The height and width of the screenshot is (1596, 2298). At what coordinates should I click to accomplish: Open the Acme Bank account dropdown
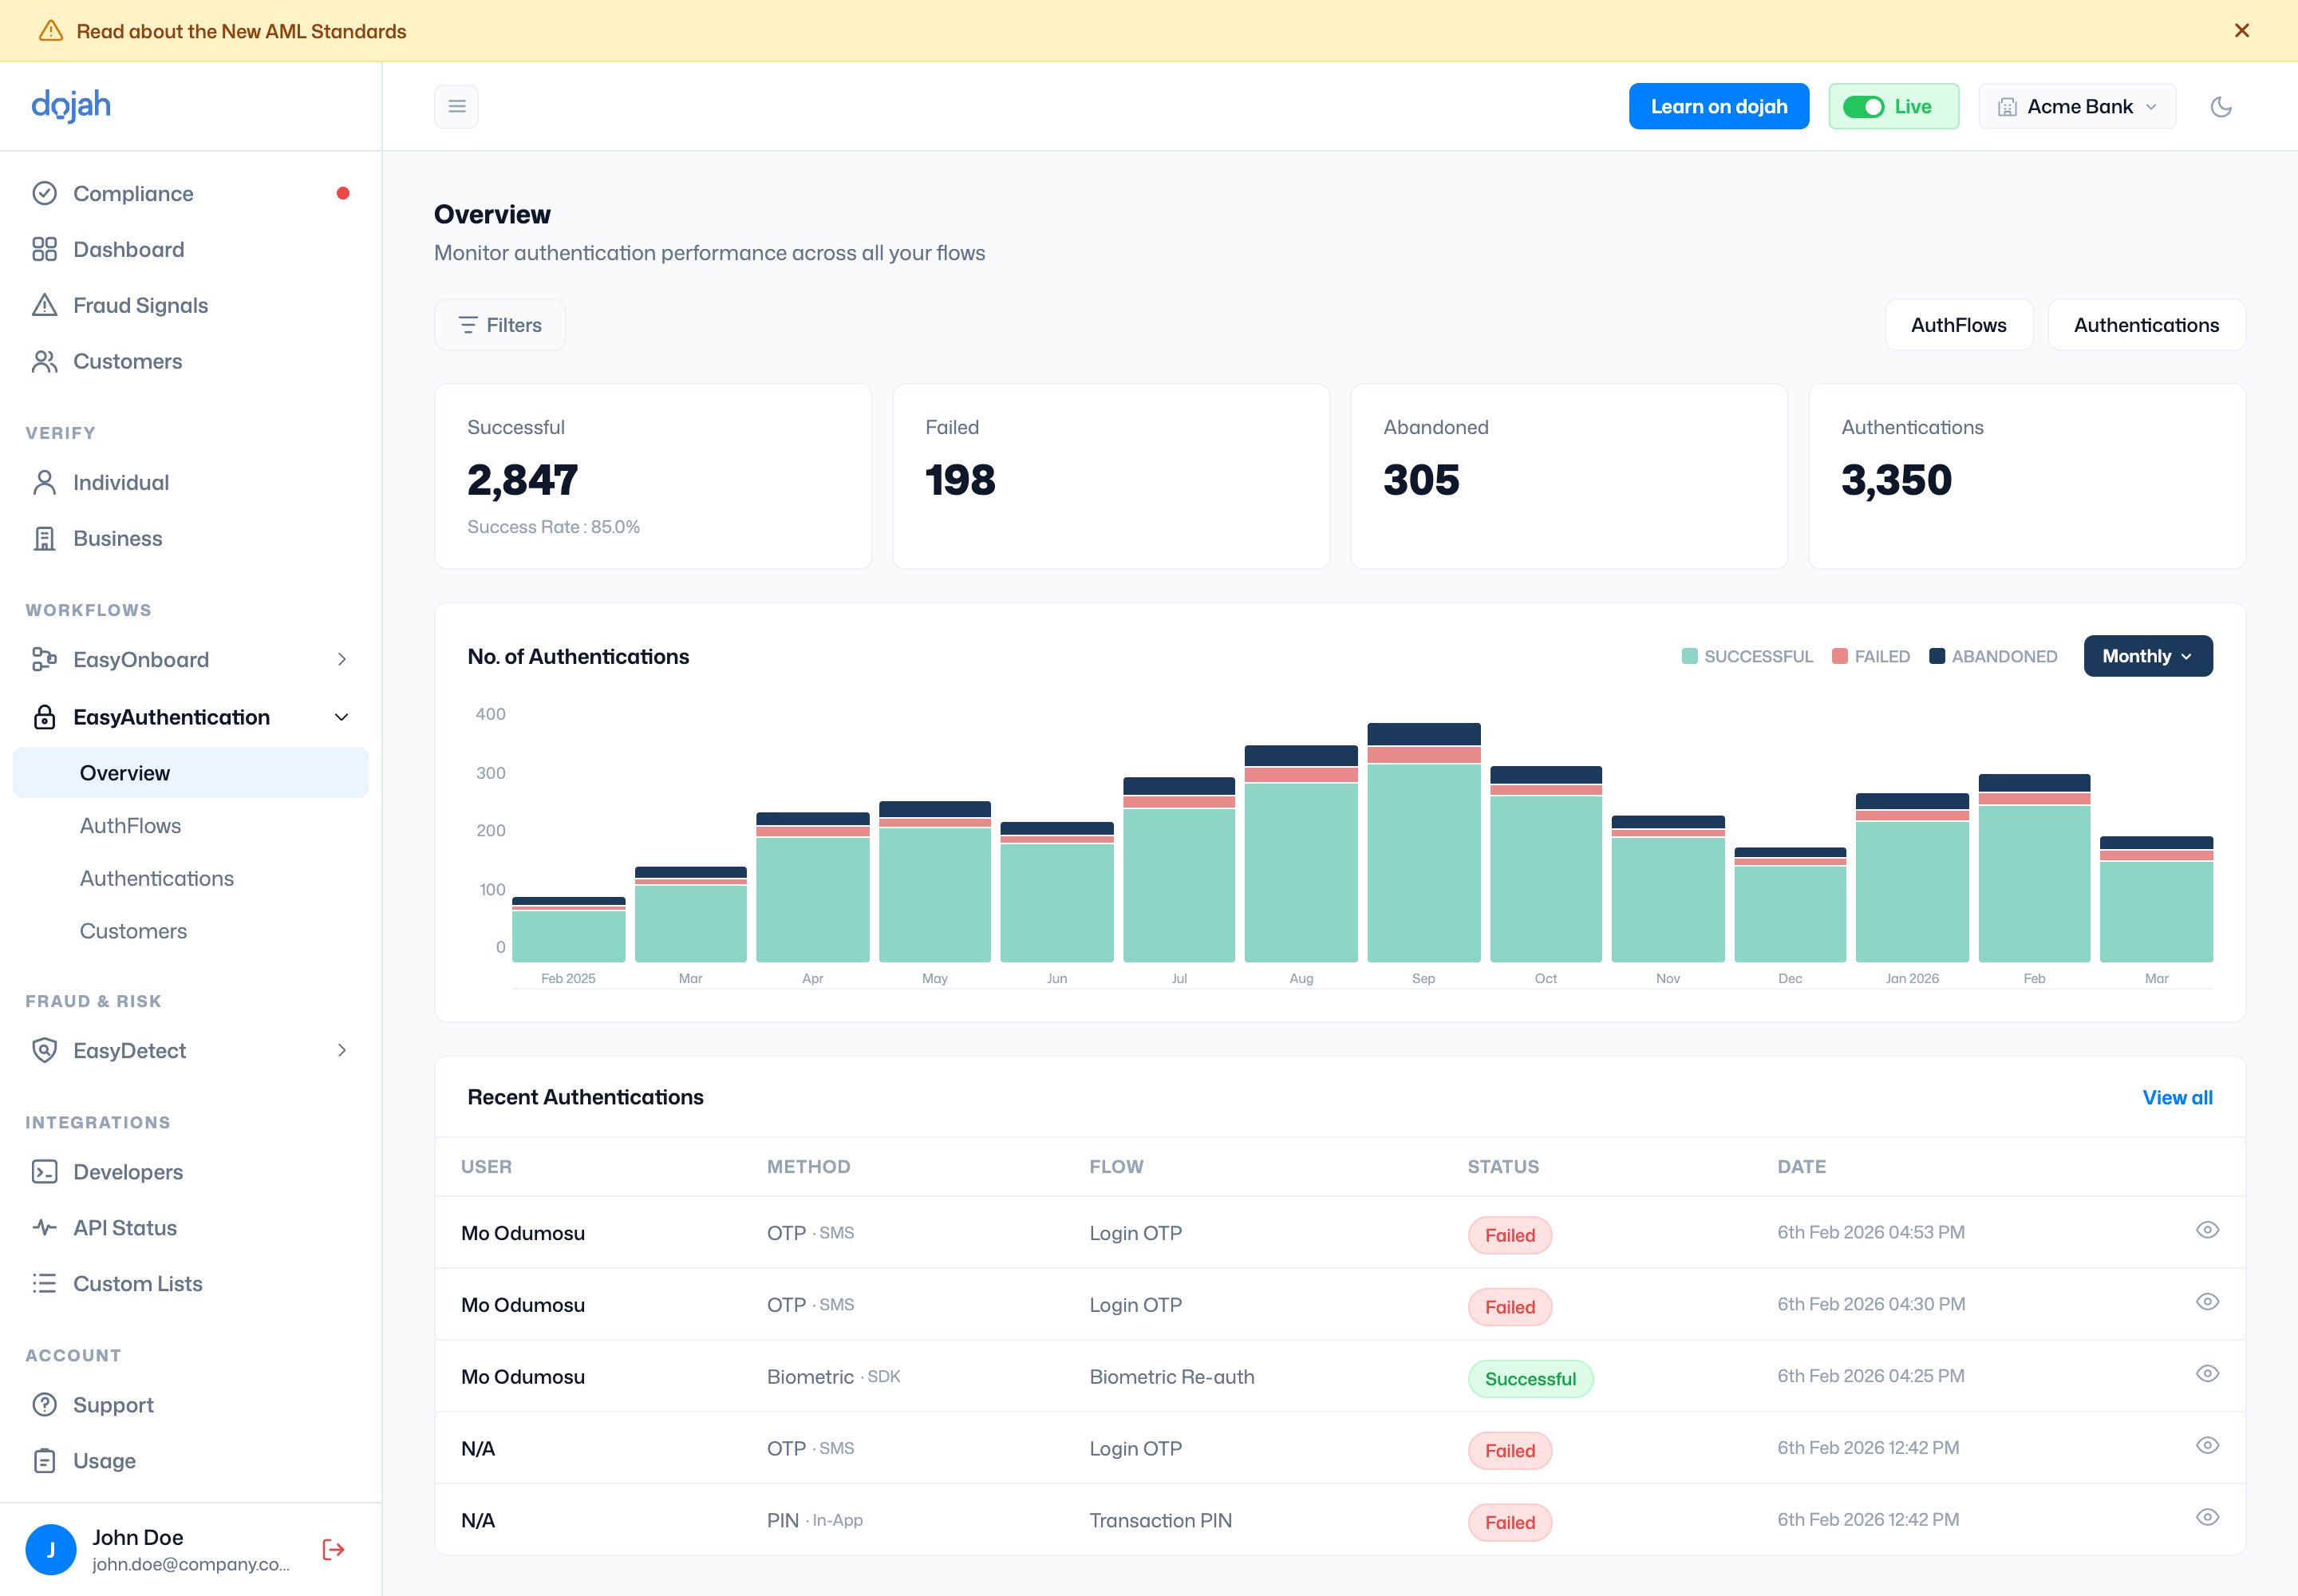click(x=2077, y=106)
